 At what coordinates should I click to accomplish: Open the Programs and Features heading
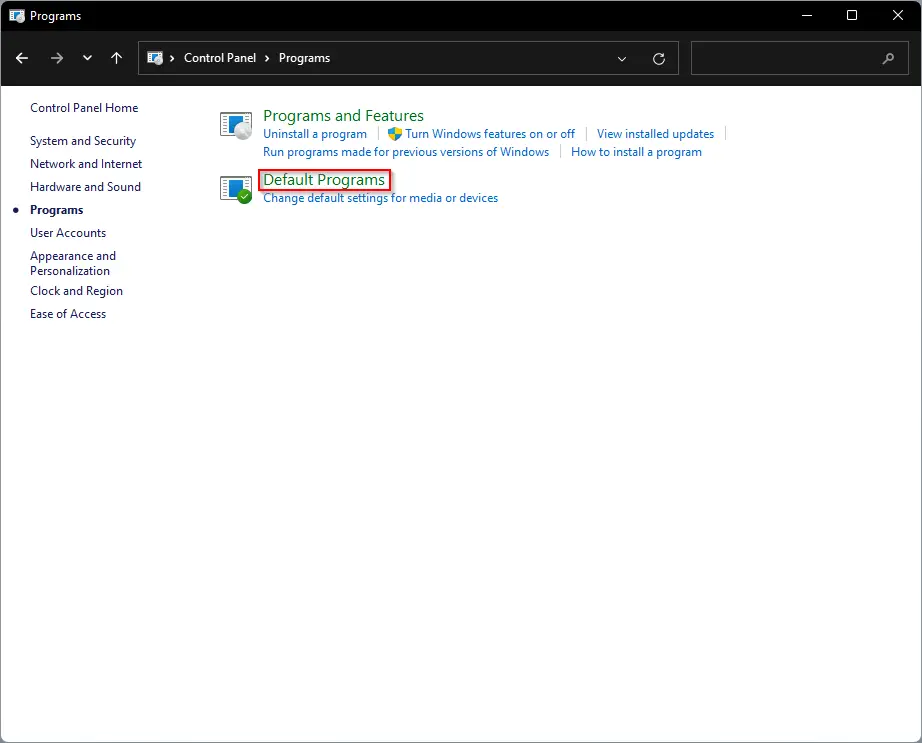[343, 115]
